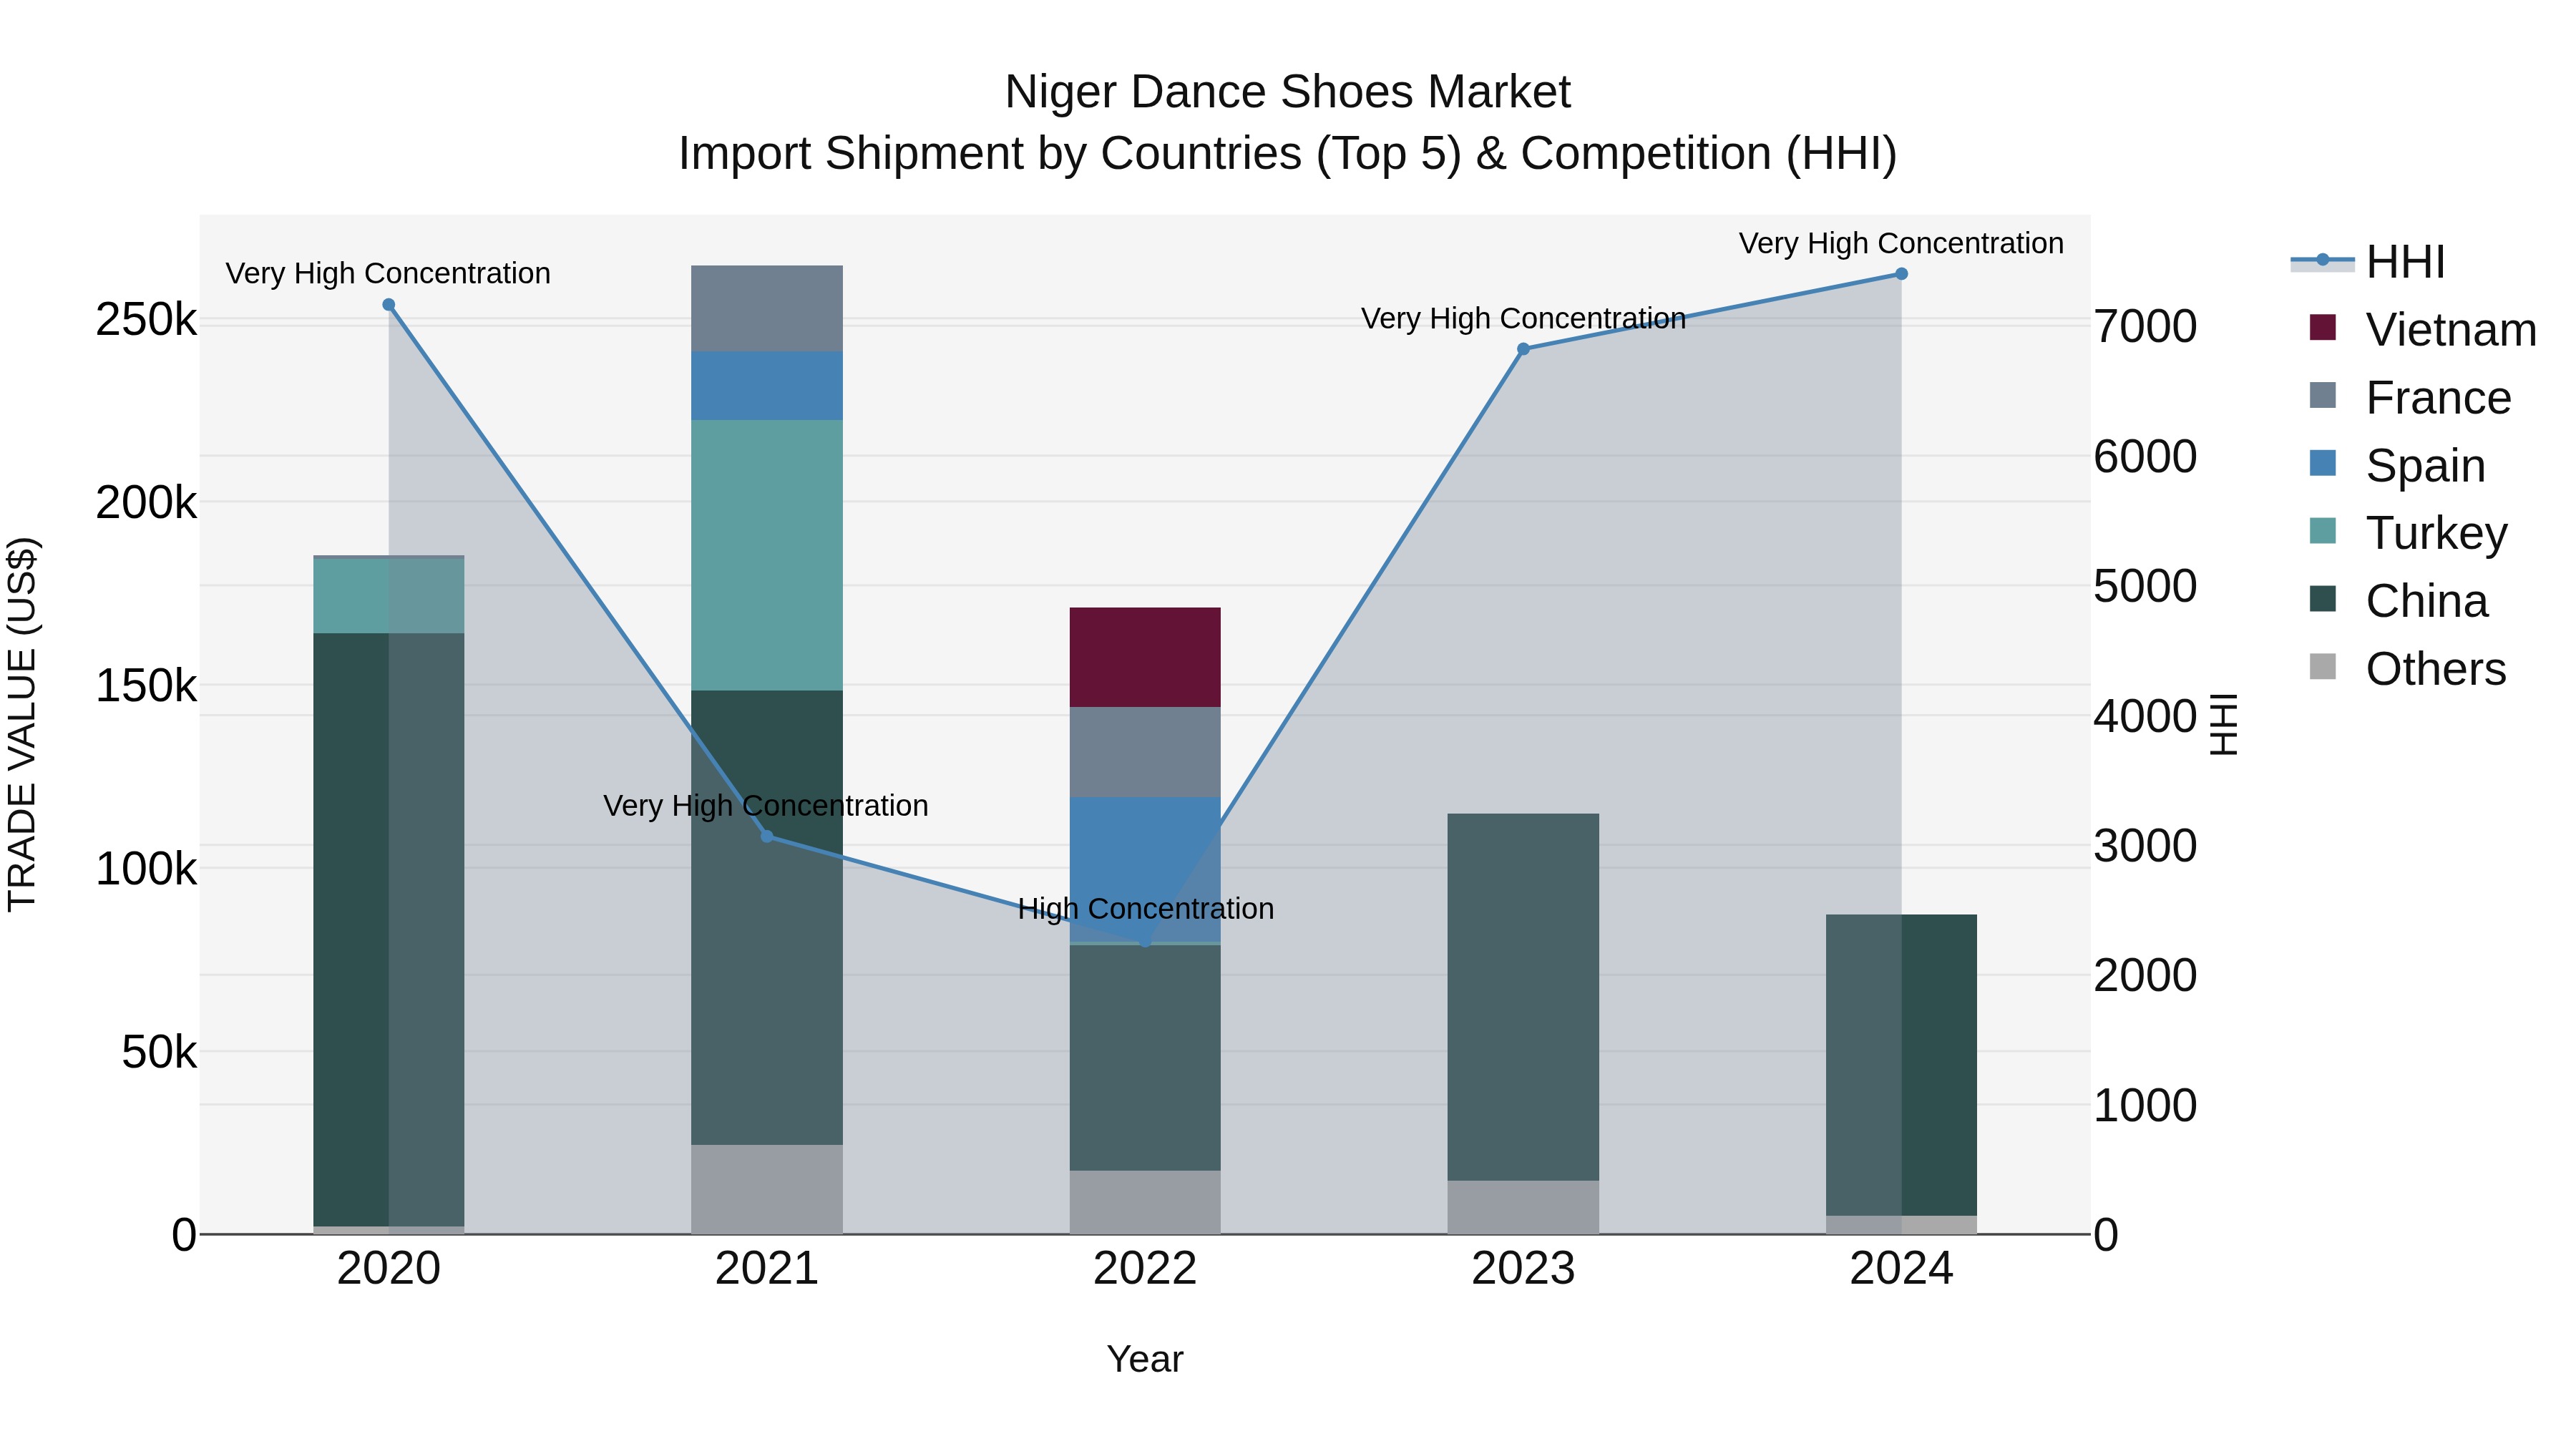Click the Turkey teal legend swatch
2576x1449 pixels.
2323,531
